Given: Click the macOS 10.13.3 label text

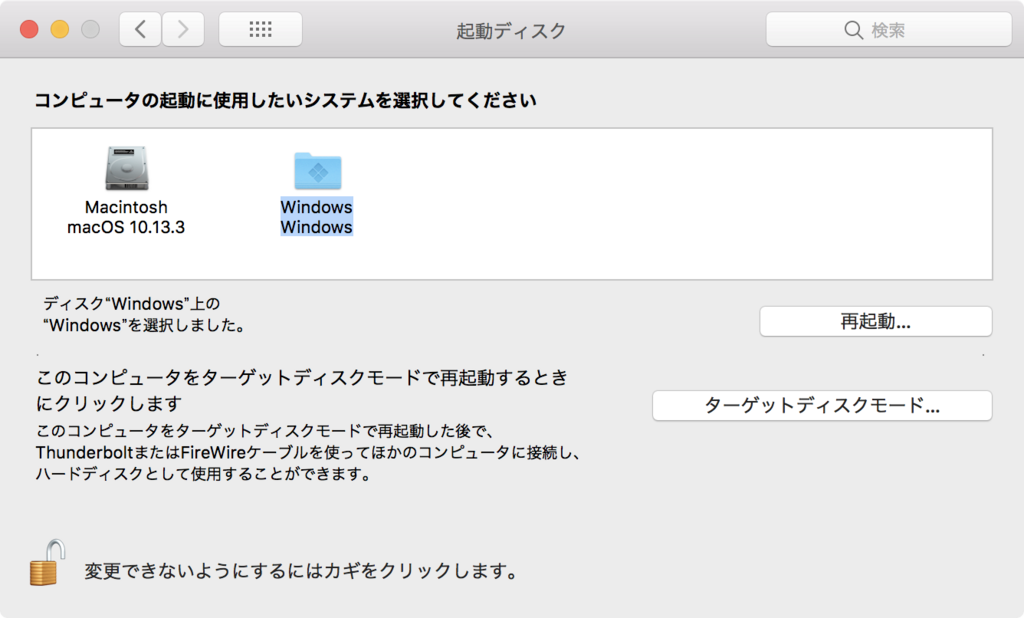Looking at the screenshot, I should tap(126, 227).
